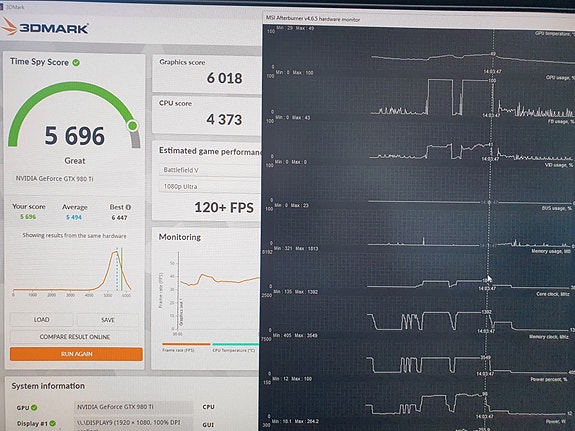Click the GPU field in System information
Viewport: 575px width, 431px height.
click(134, 407)
